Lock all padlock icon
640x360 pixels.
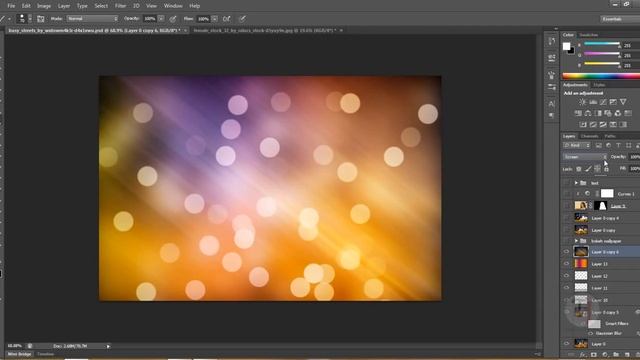click(x=606, y=169)
